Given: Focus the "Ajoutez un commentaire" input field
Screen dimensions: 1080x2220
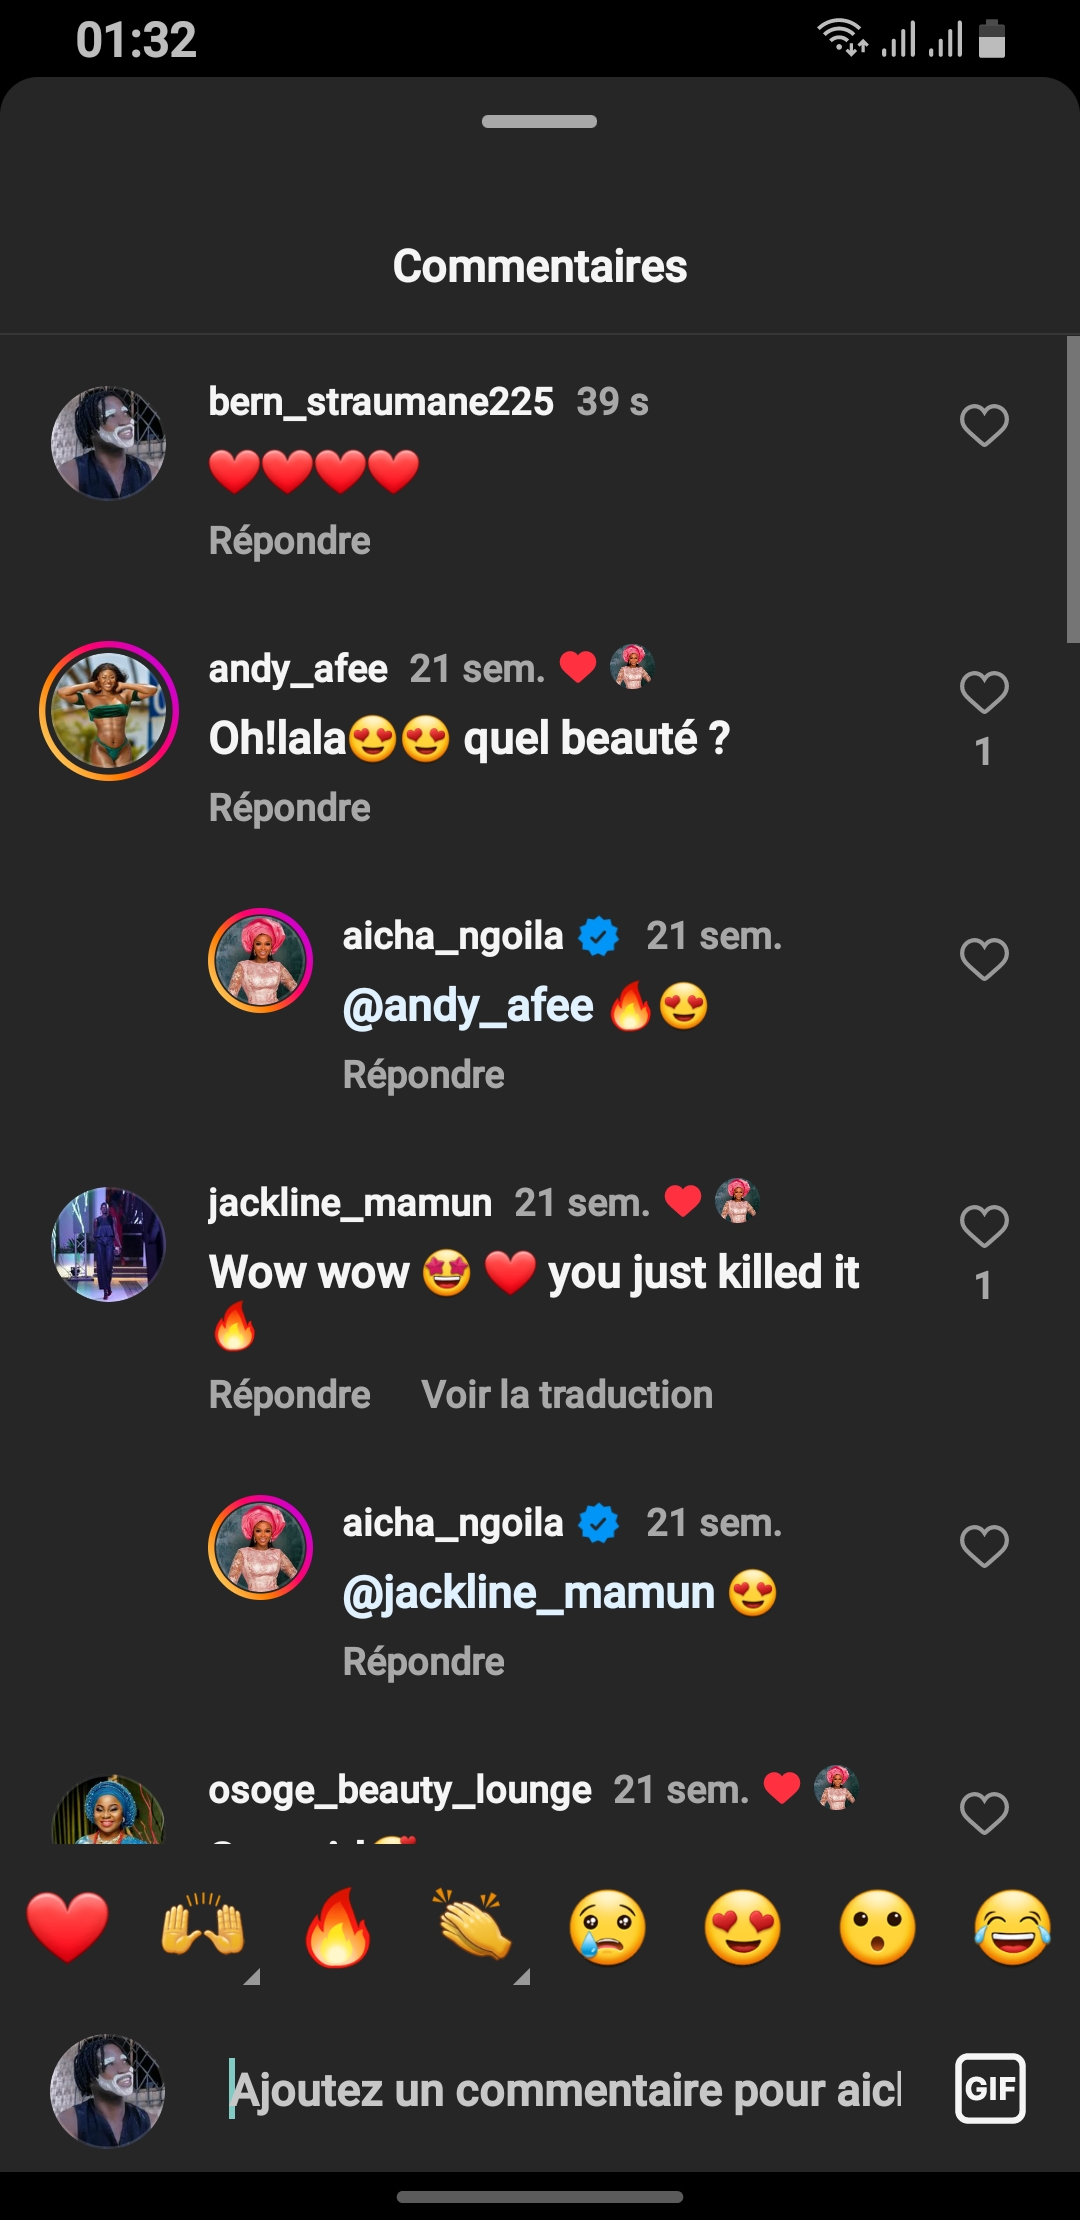Looking at the screenshot, I should 566,2090.
